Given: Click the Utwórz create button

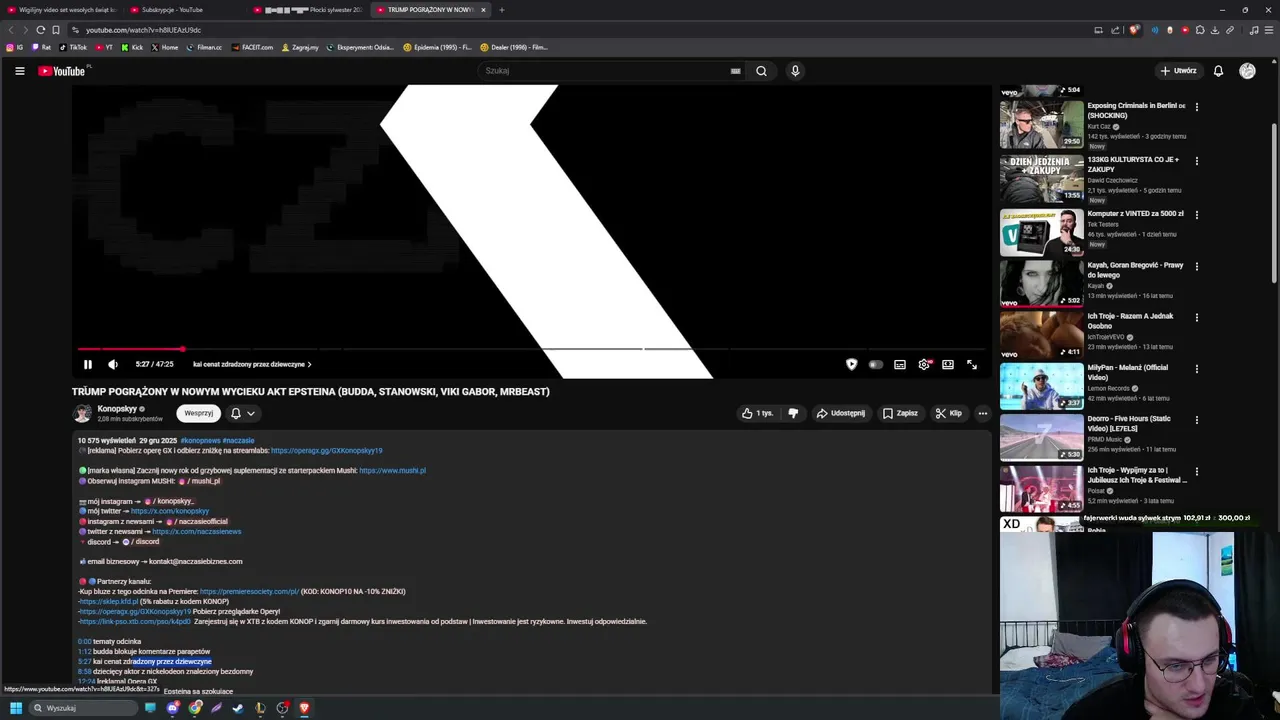Looking at the screenshot, I should point(1178,71).
